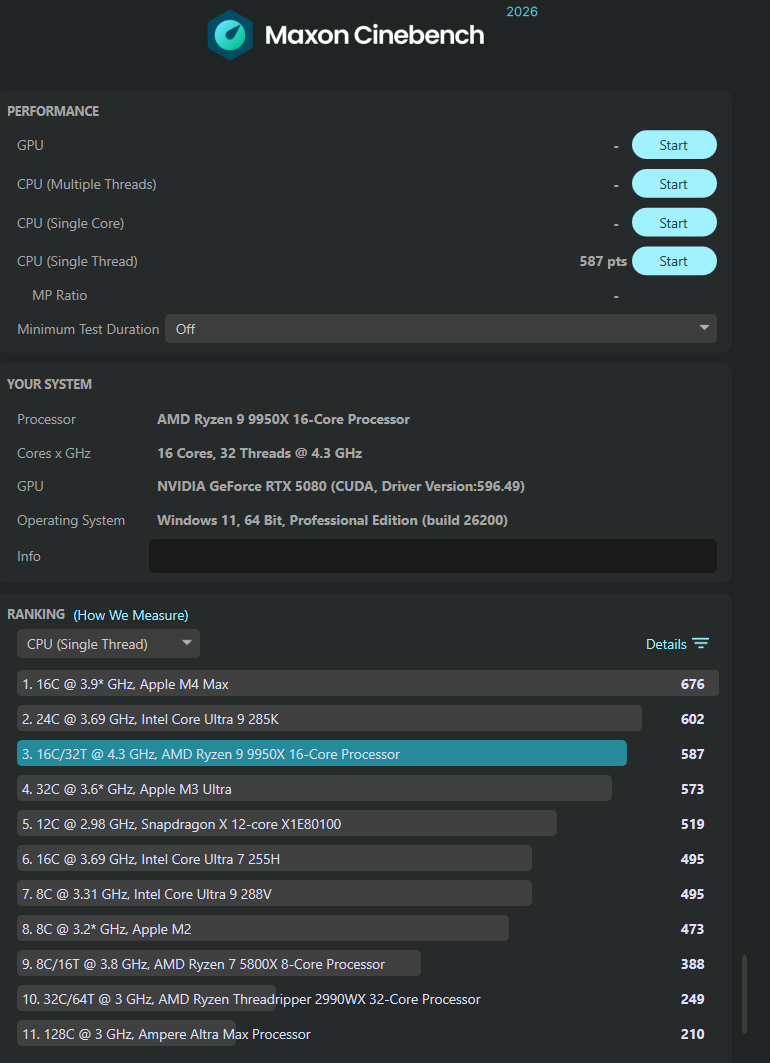770x1063 pixels.
Task: Open the Minimum Test Duration dropdown
Action: [x=441, y=329]
